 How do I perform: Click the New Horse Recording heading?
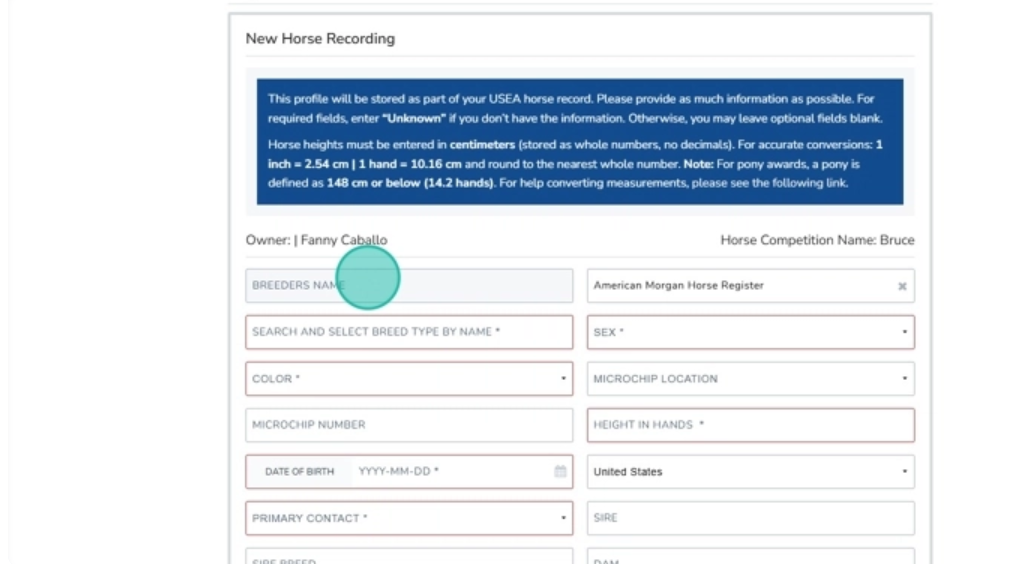pos(320,39)
